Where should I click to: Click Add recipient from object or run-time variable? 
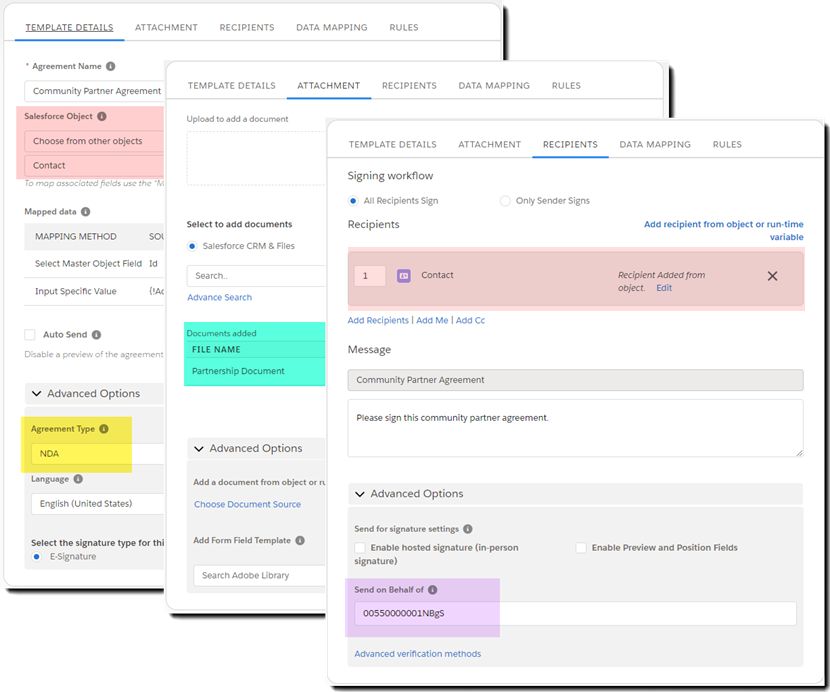(724, 230)
